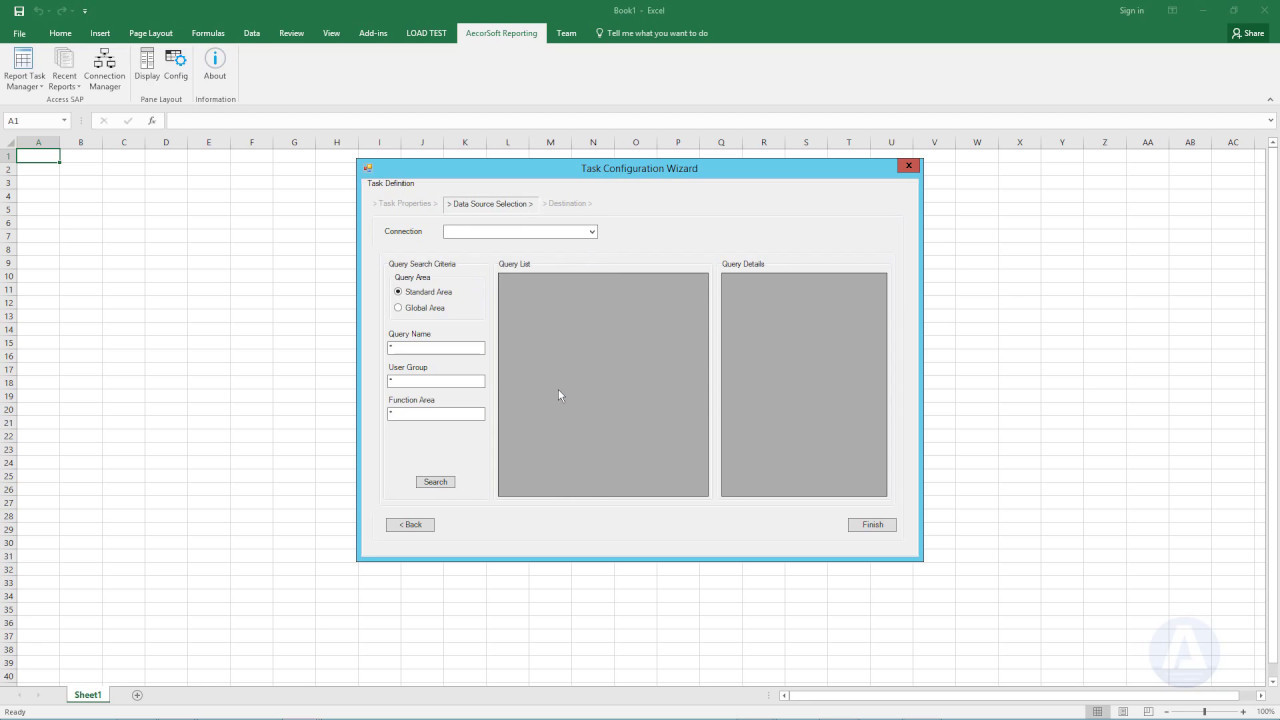Image resolution: width=1280 pixels, height=720 pixels.
Task: Click select-all corner of worksheet
Action: [x=8, y=142]
